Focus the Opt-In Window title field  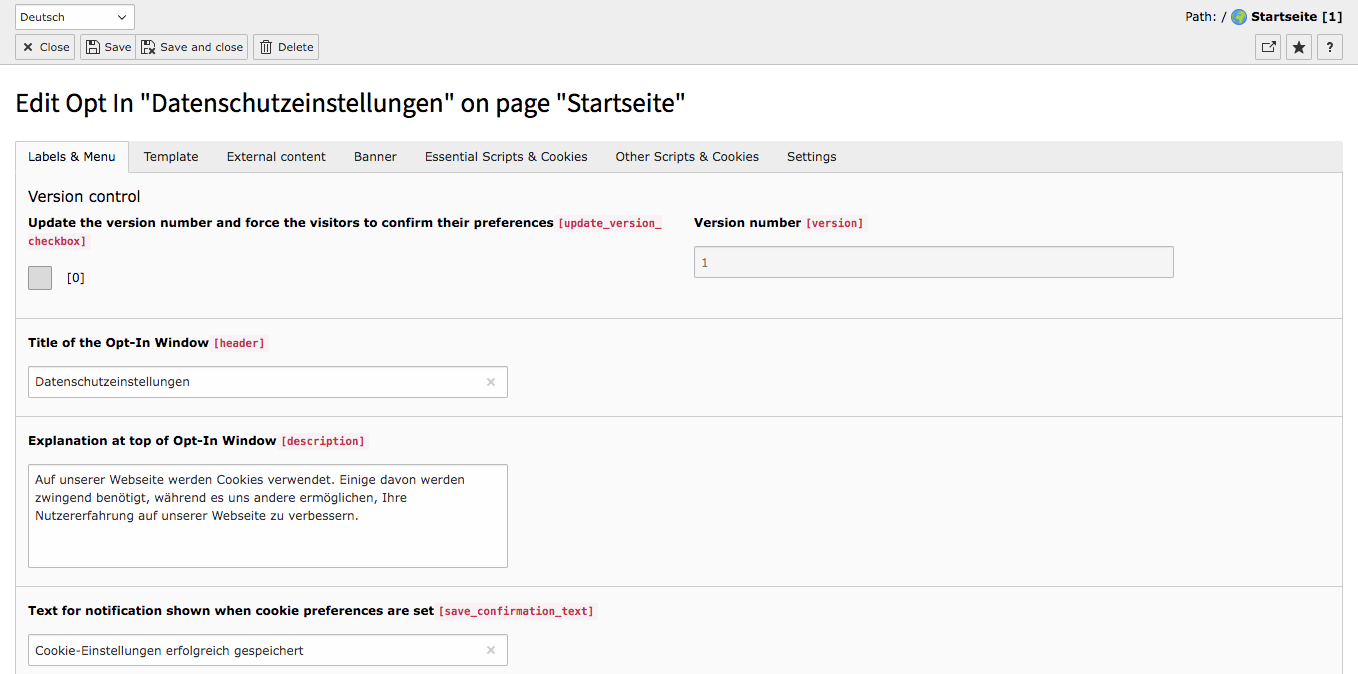pos(267,382)
